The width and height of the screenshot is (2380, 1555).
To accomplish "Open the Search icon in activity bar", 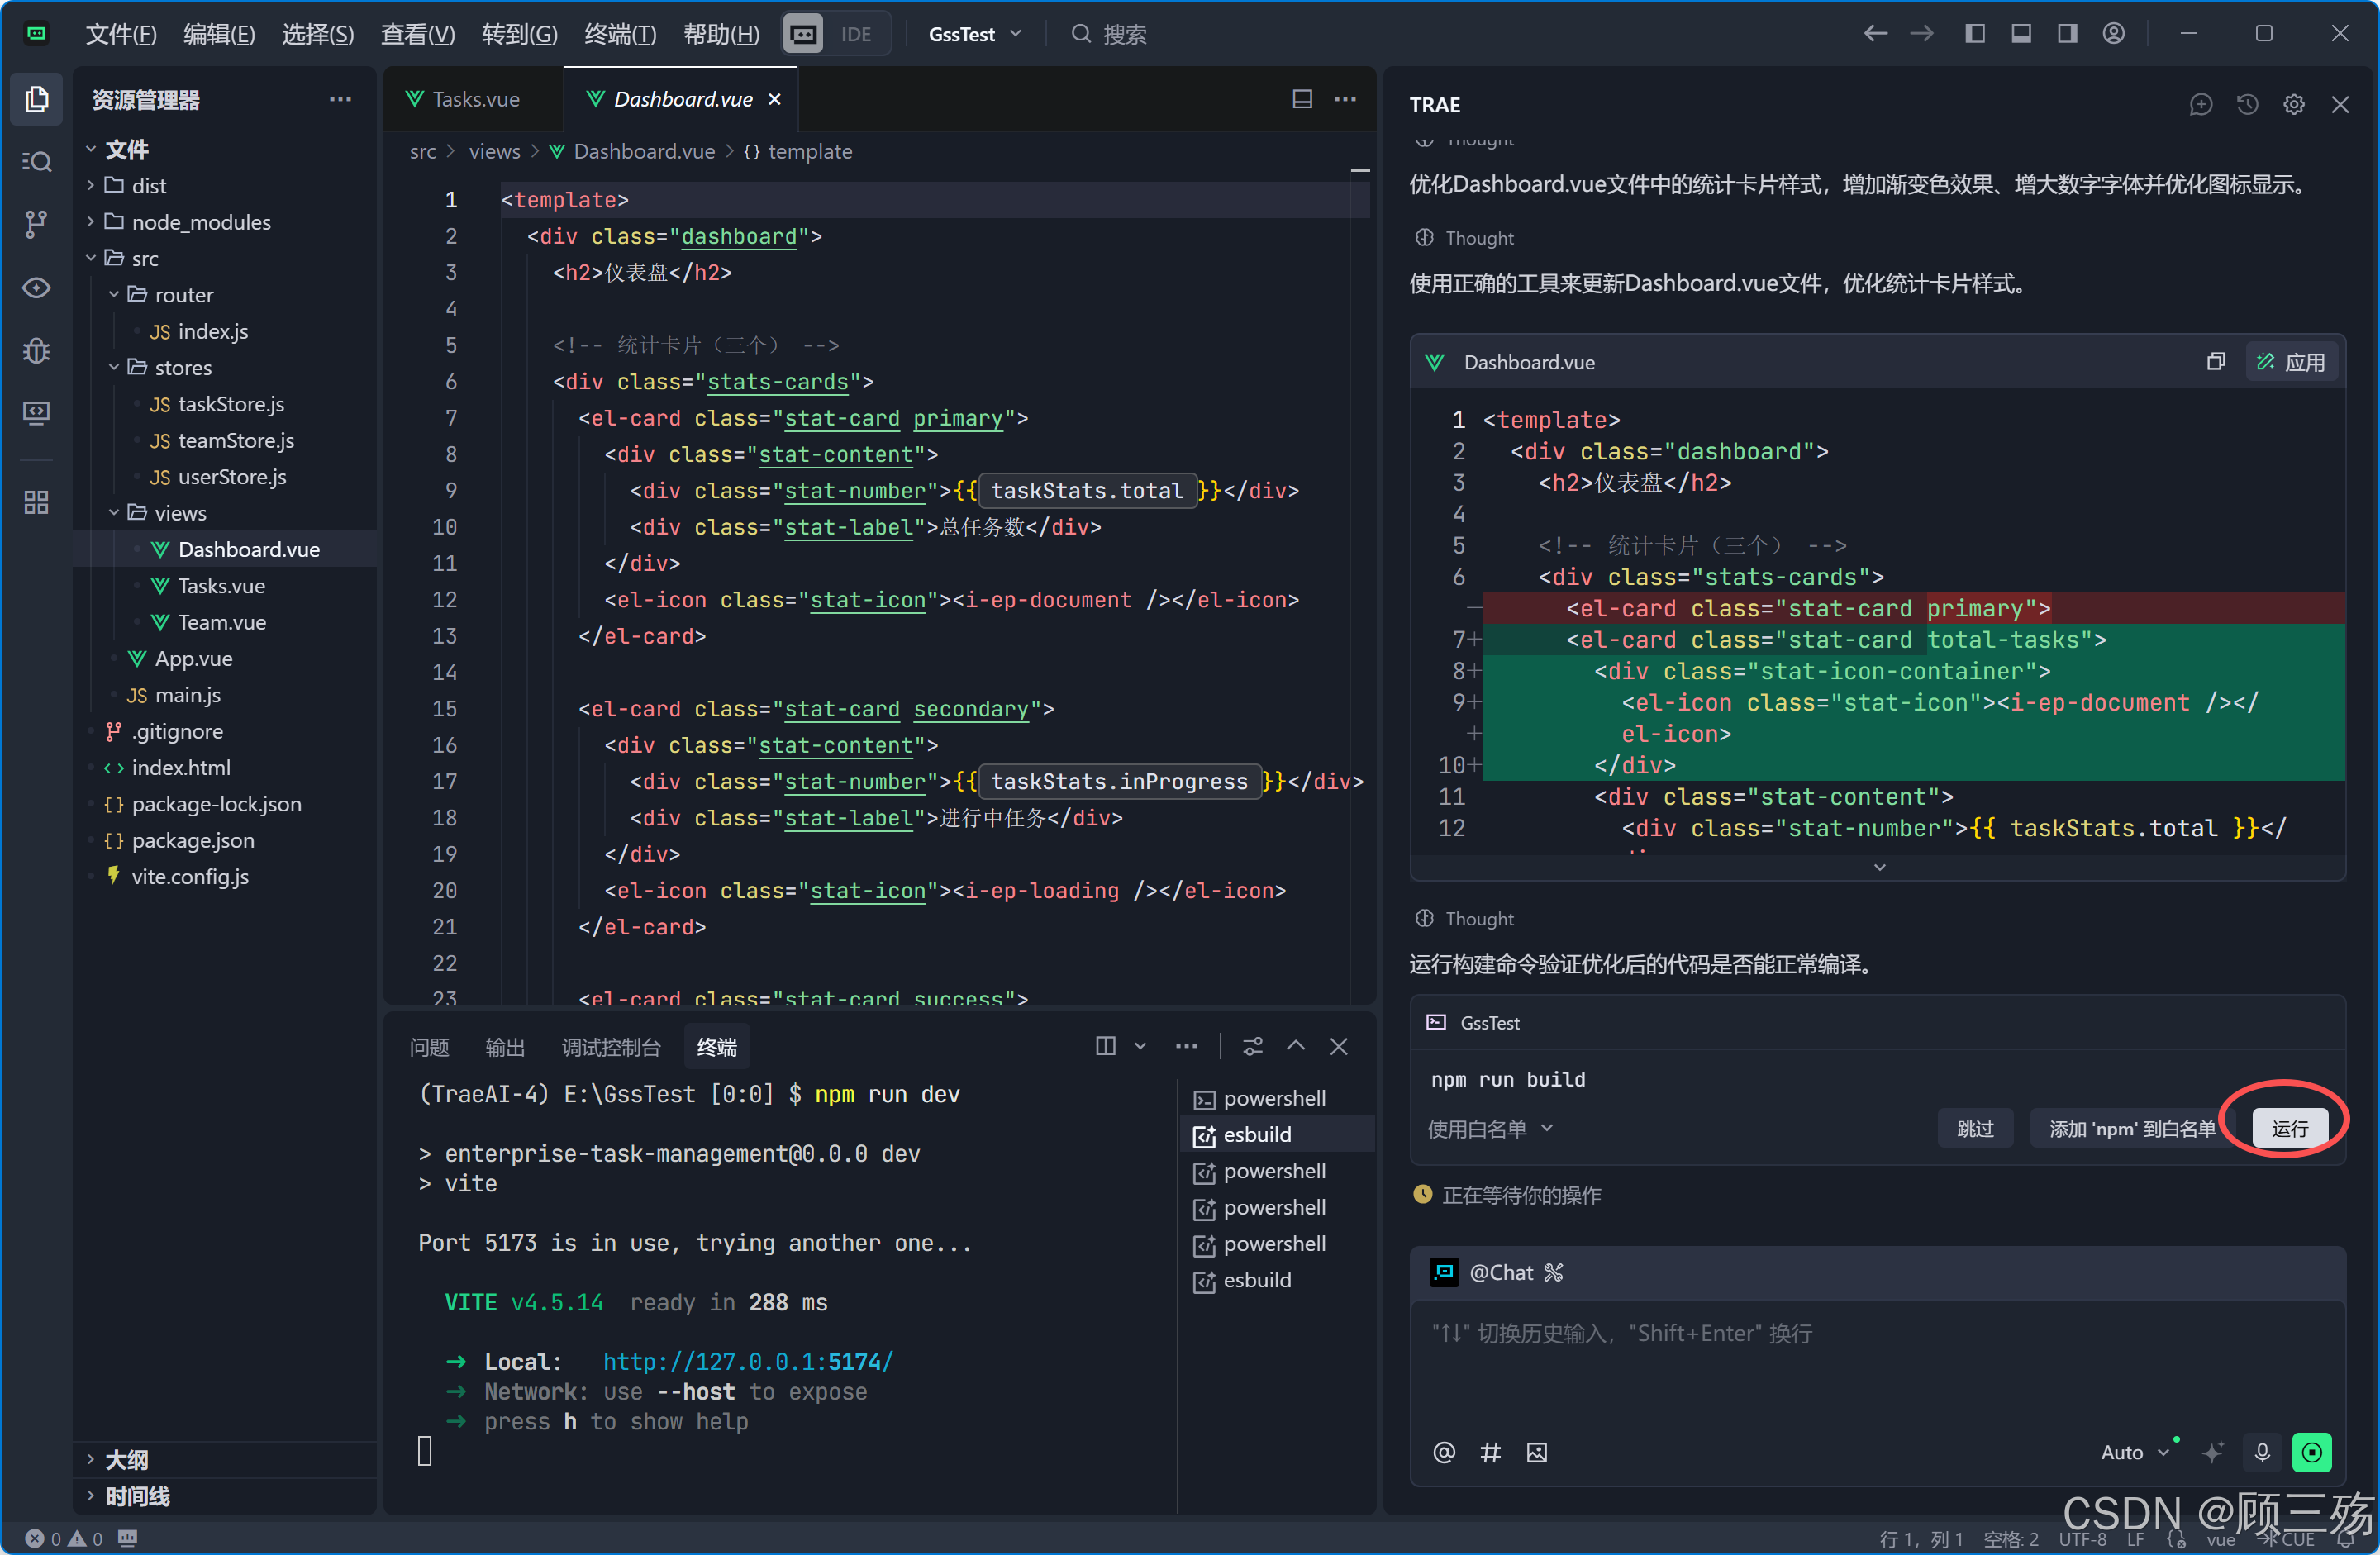I will tap(36, 161).
